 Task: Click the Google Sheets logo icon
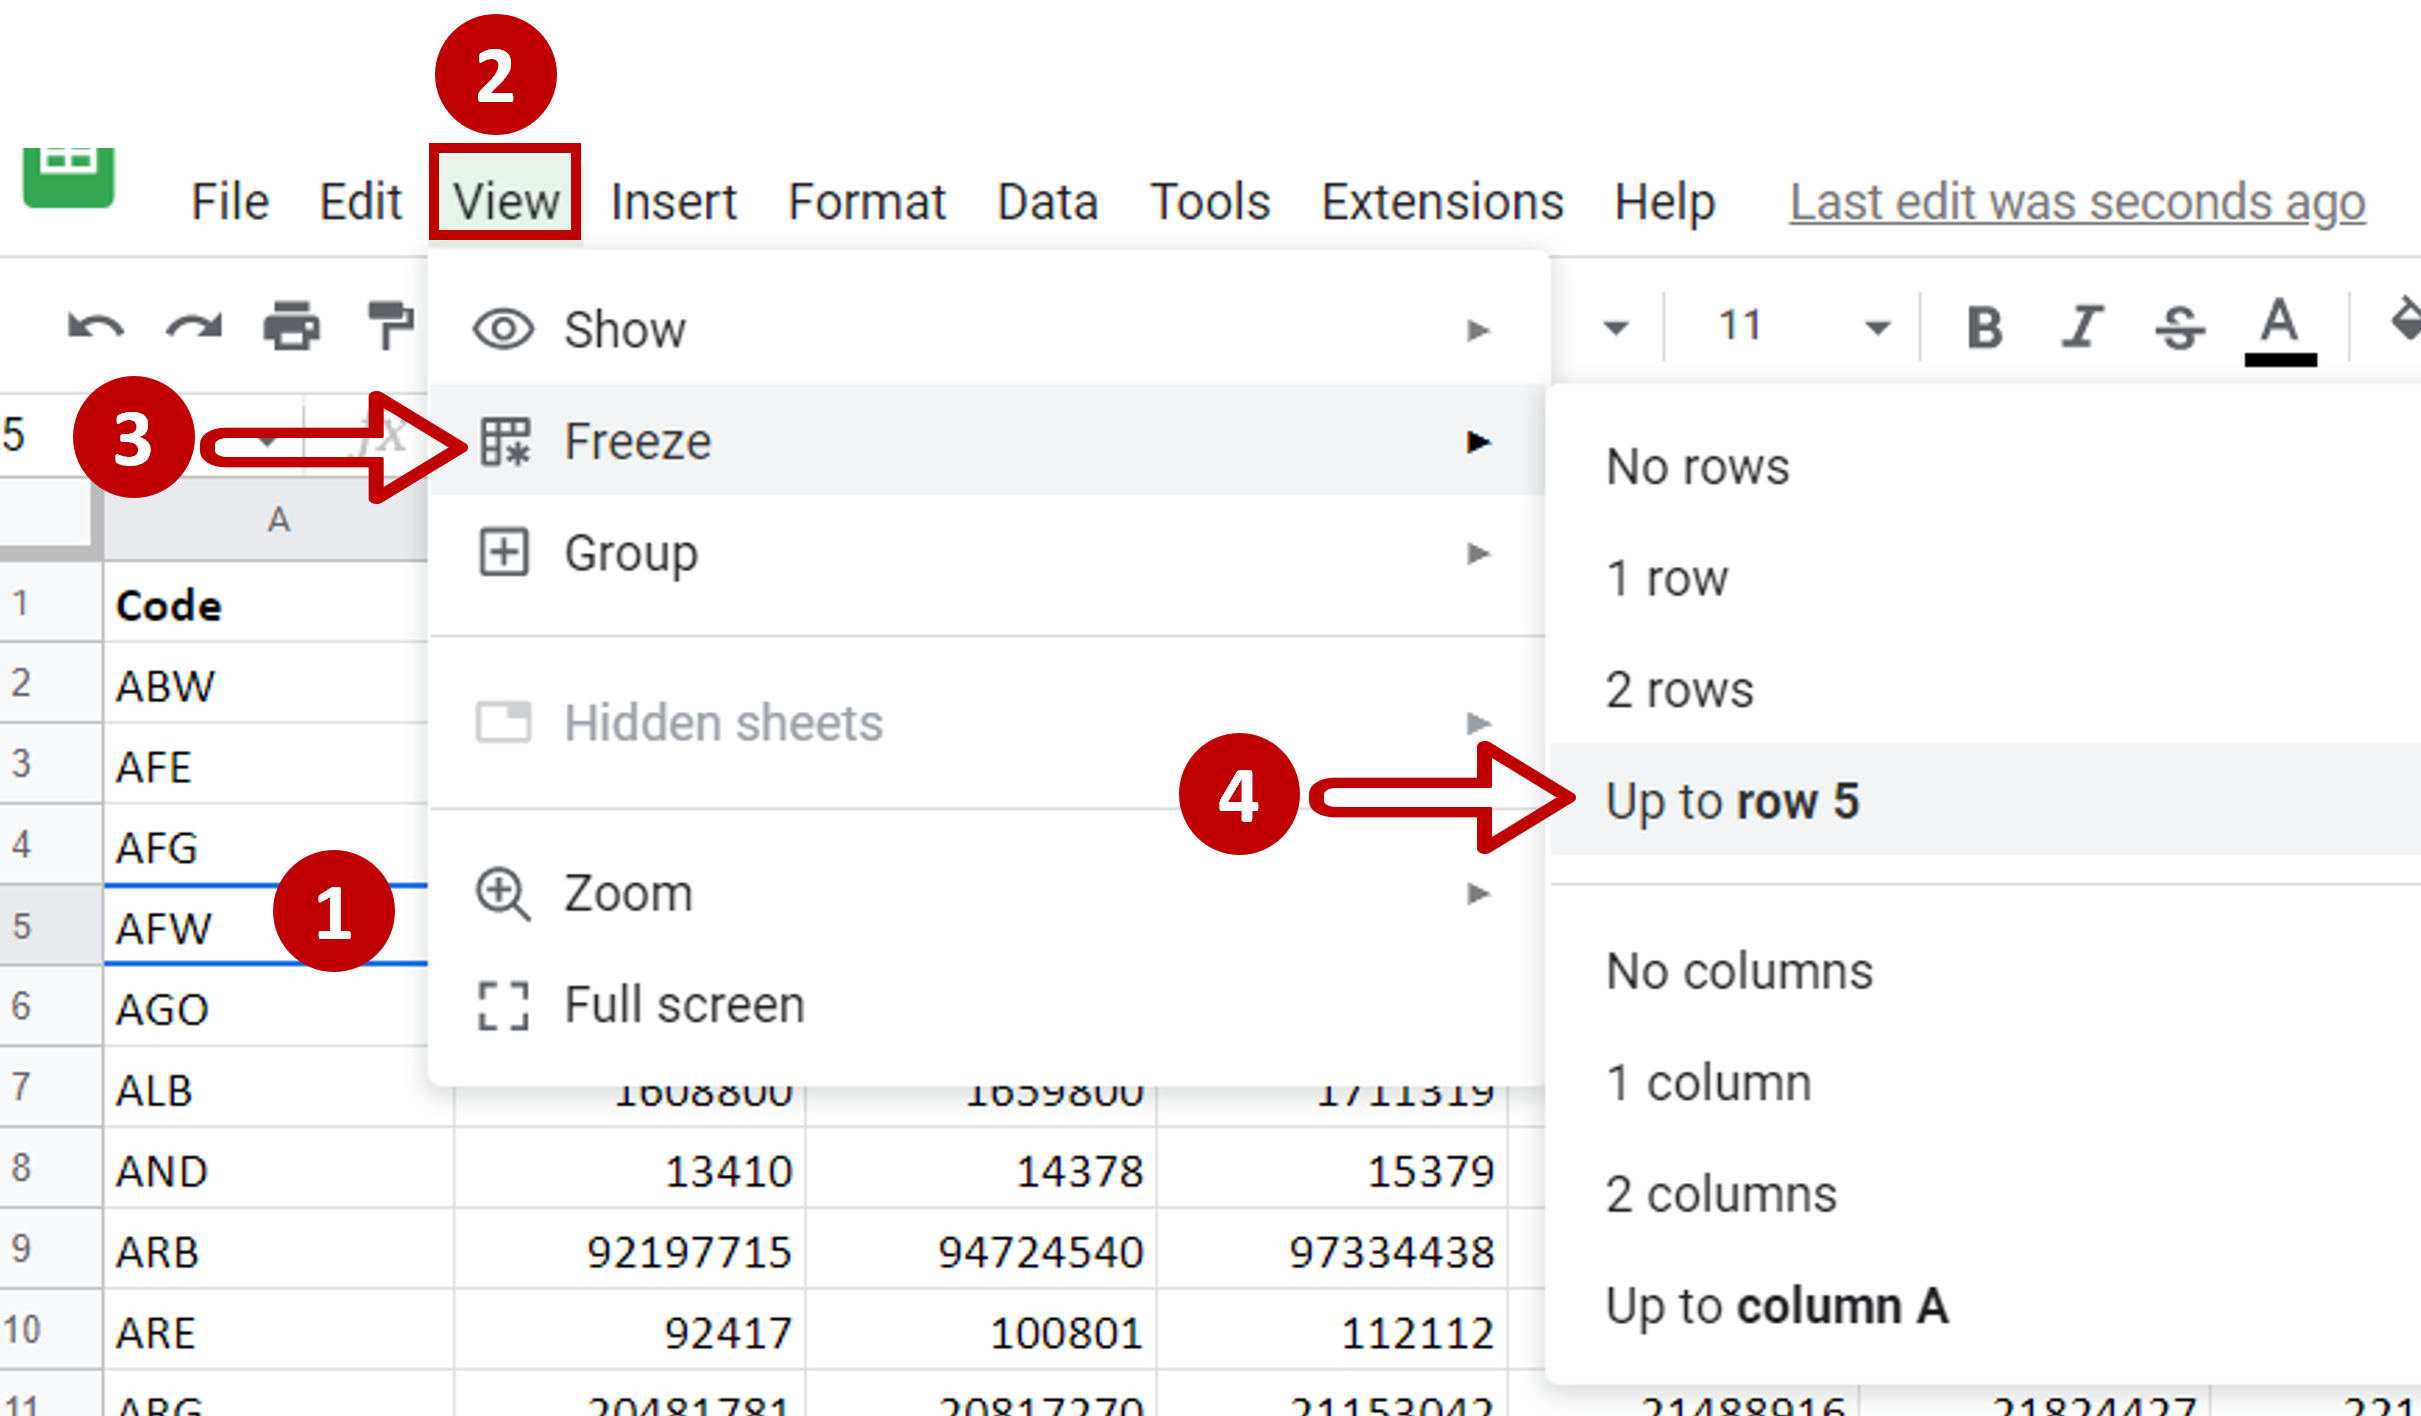(x=68, y=177)
